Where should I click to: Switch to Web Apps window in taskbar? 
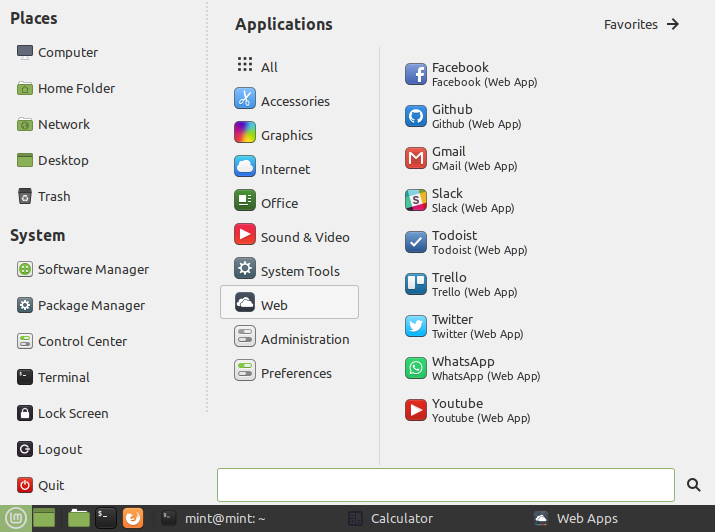(576, 518)
